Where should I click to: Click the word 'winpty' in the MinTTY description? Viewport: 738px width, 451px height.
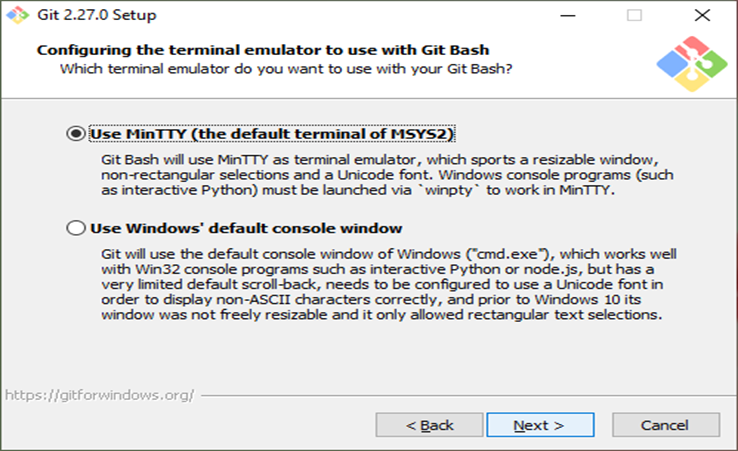click(455, 191)
